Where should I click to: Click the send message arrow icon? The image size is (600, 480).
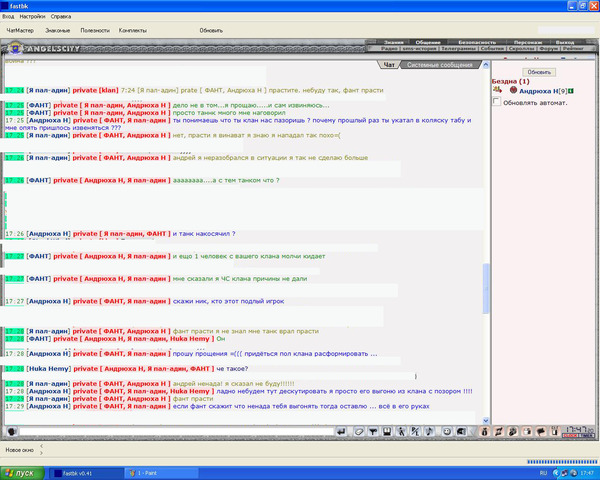pyautogui.click(x=341, y=432)
